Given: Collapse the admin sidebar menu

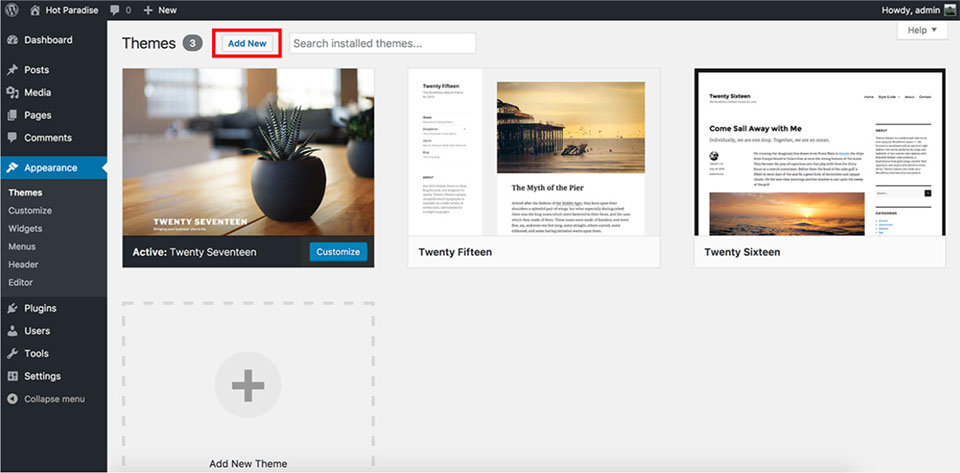Looking at the screenshot, I should coord(52,399).
